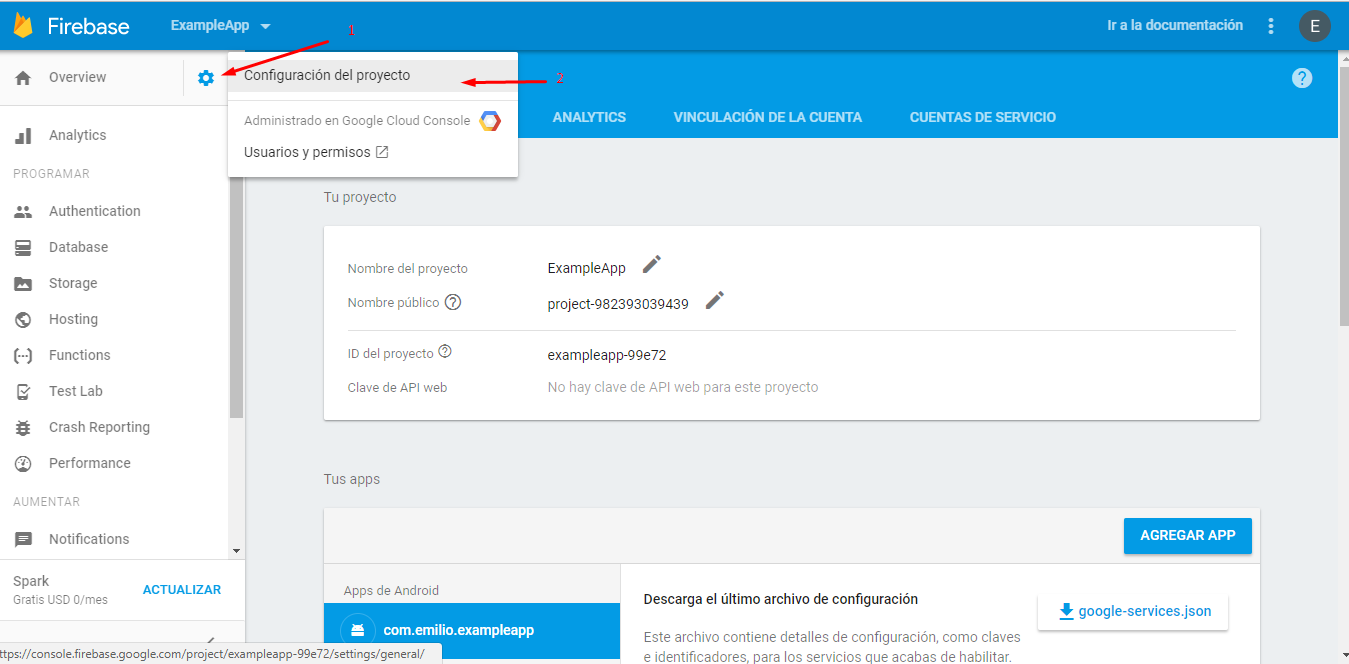The width and height of the screenshot is (1349, 664).
Task: Switch to Cuentas de servicio tab
Action: pos(983,117)
